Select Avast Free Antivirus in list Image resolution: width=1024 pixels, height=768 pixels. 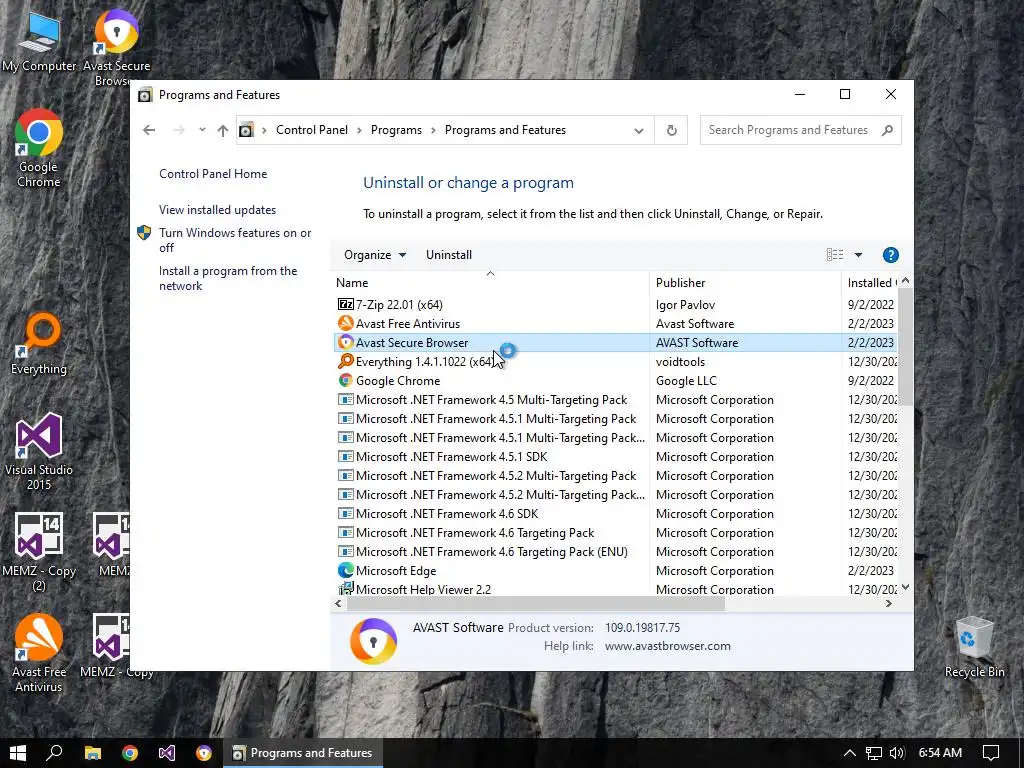pyautogui.click(x=615, y=324)
